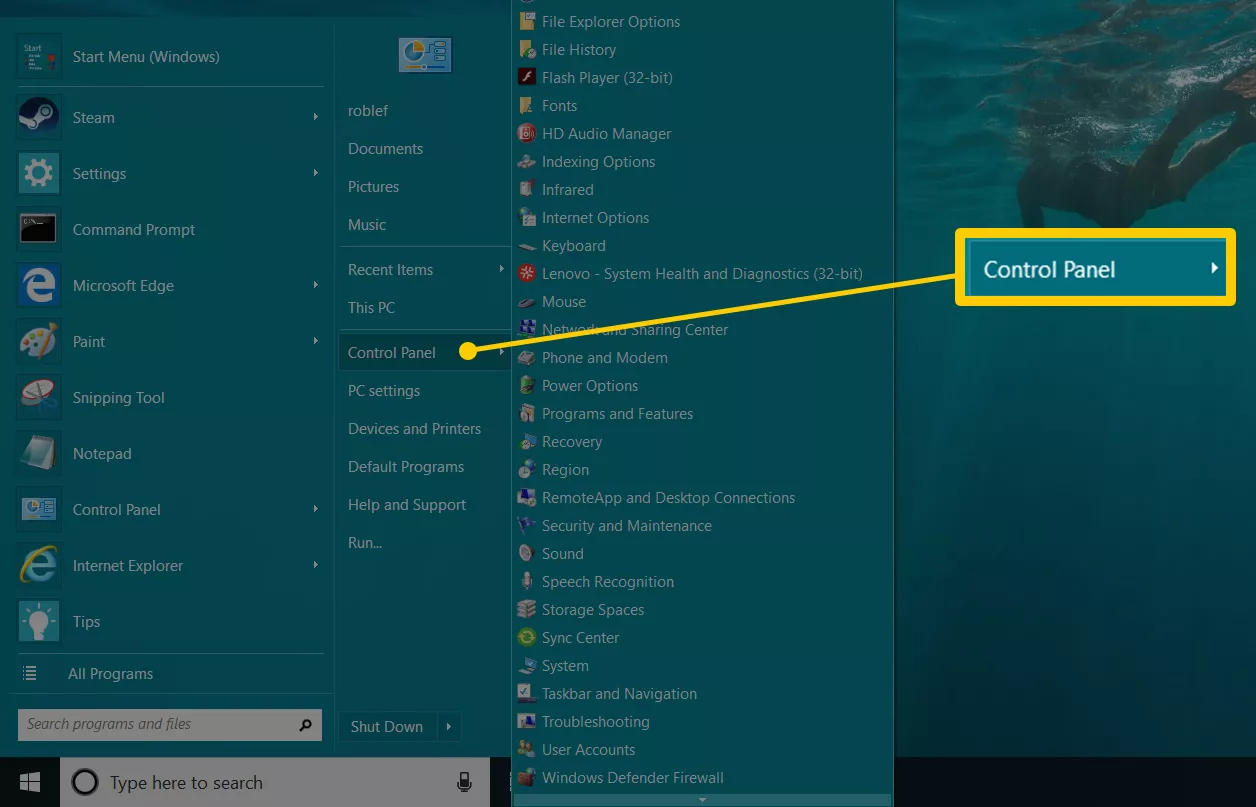This screenshot has width=1256, height=807.
Task: Expand the Microsoft Edge submenu arrow
Action: pyautogui.click(x=315, y=286)
